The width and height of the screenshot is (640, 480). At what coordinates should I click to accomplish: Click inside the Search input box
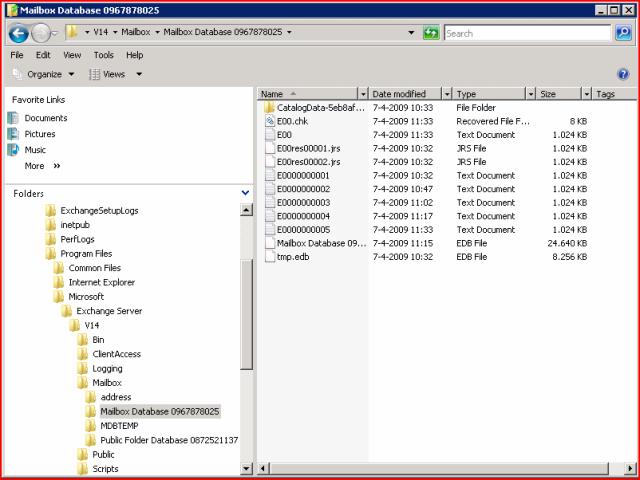tap(527, 33)
